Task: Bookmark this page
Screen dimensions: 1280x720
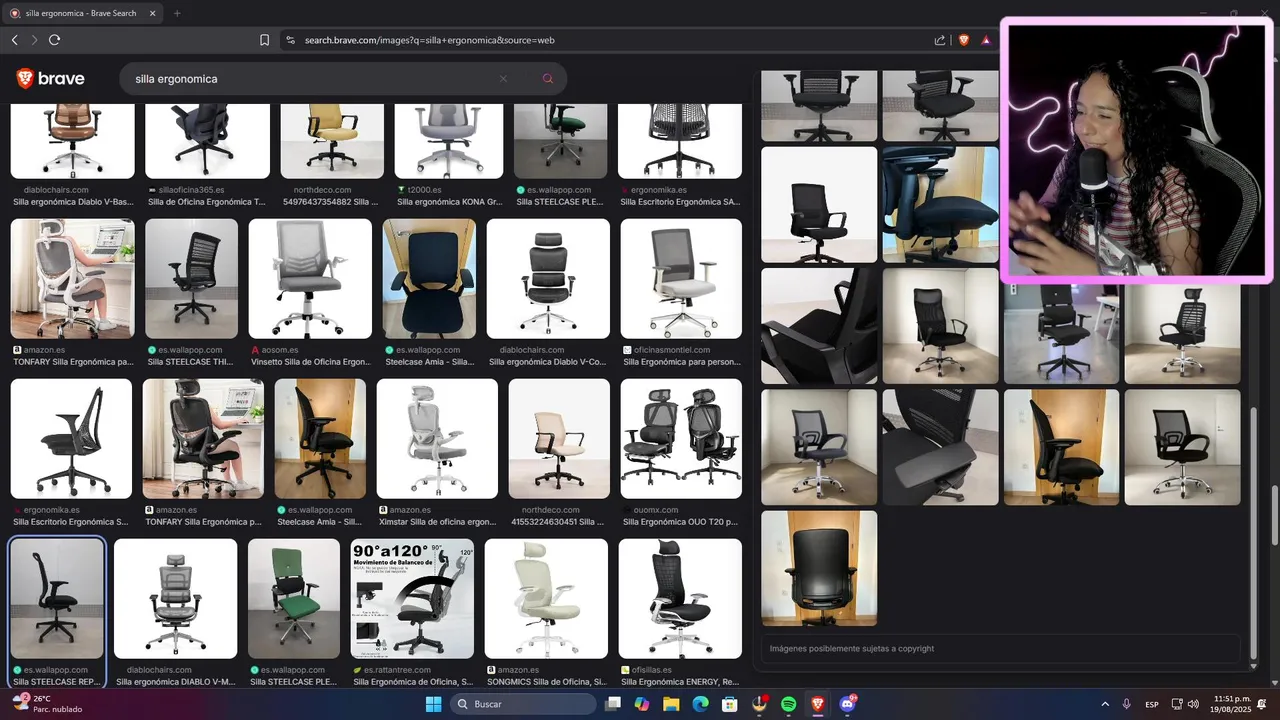Action: tap(264, 40)
